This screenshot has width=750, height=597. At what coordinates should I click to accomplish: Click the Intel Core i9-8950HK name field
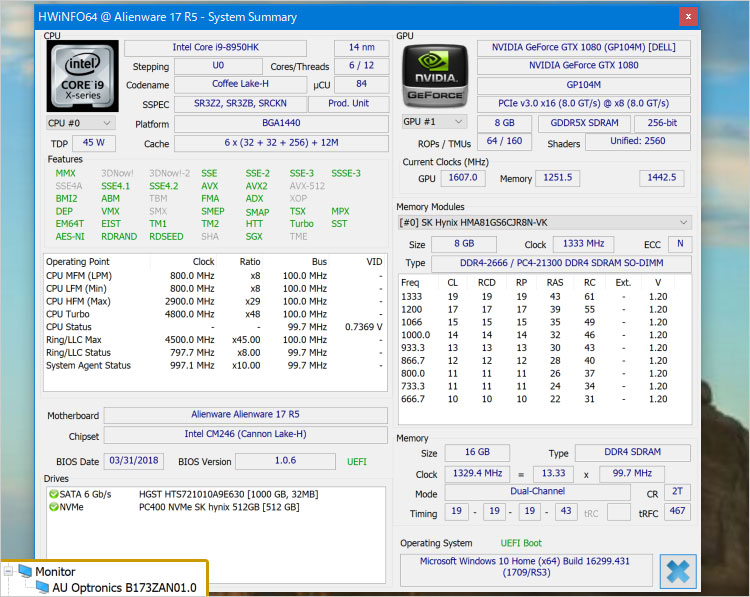(x=215, y=47)
